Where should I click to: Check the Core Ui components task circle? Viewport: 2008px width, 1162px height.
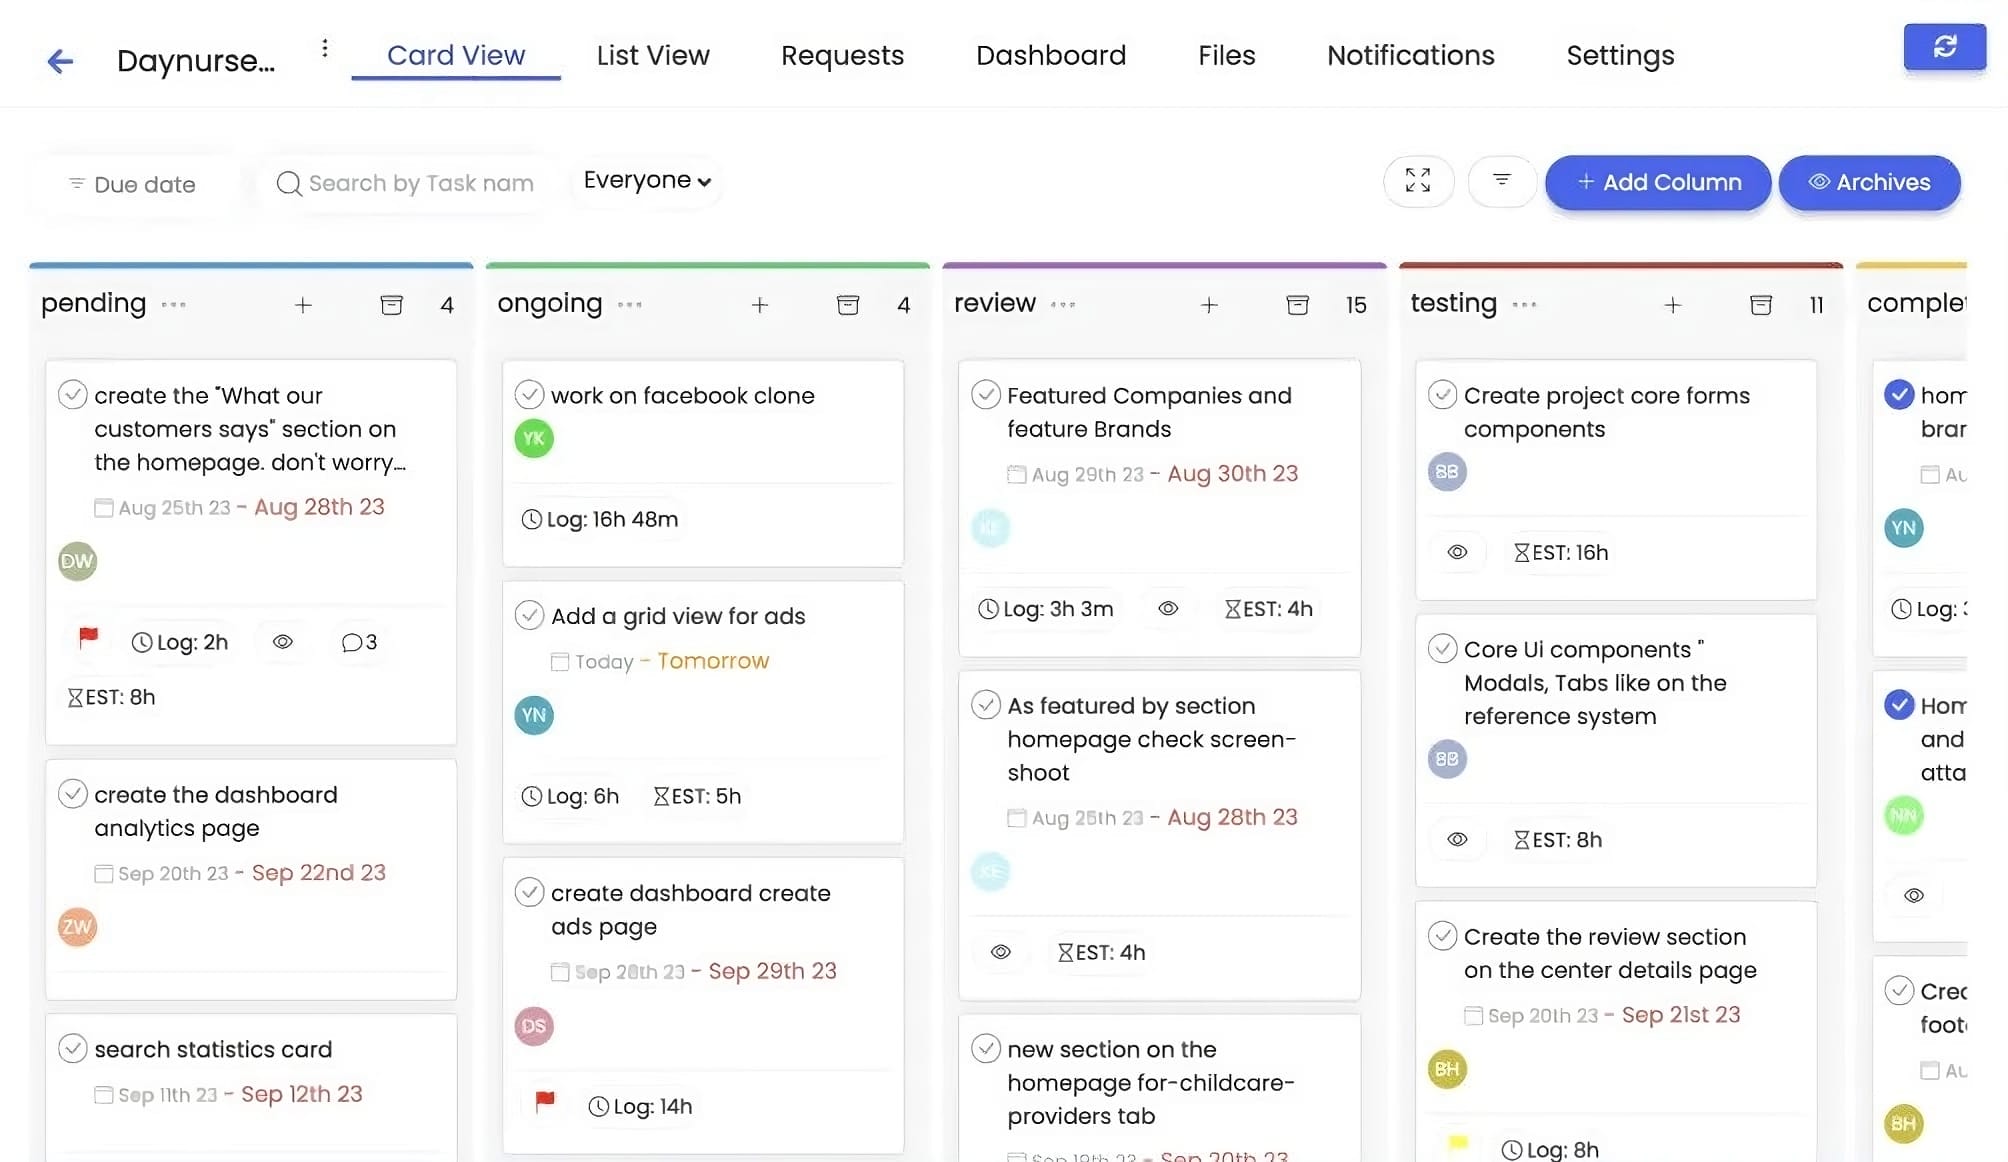[1442, 648]
